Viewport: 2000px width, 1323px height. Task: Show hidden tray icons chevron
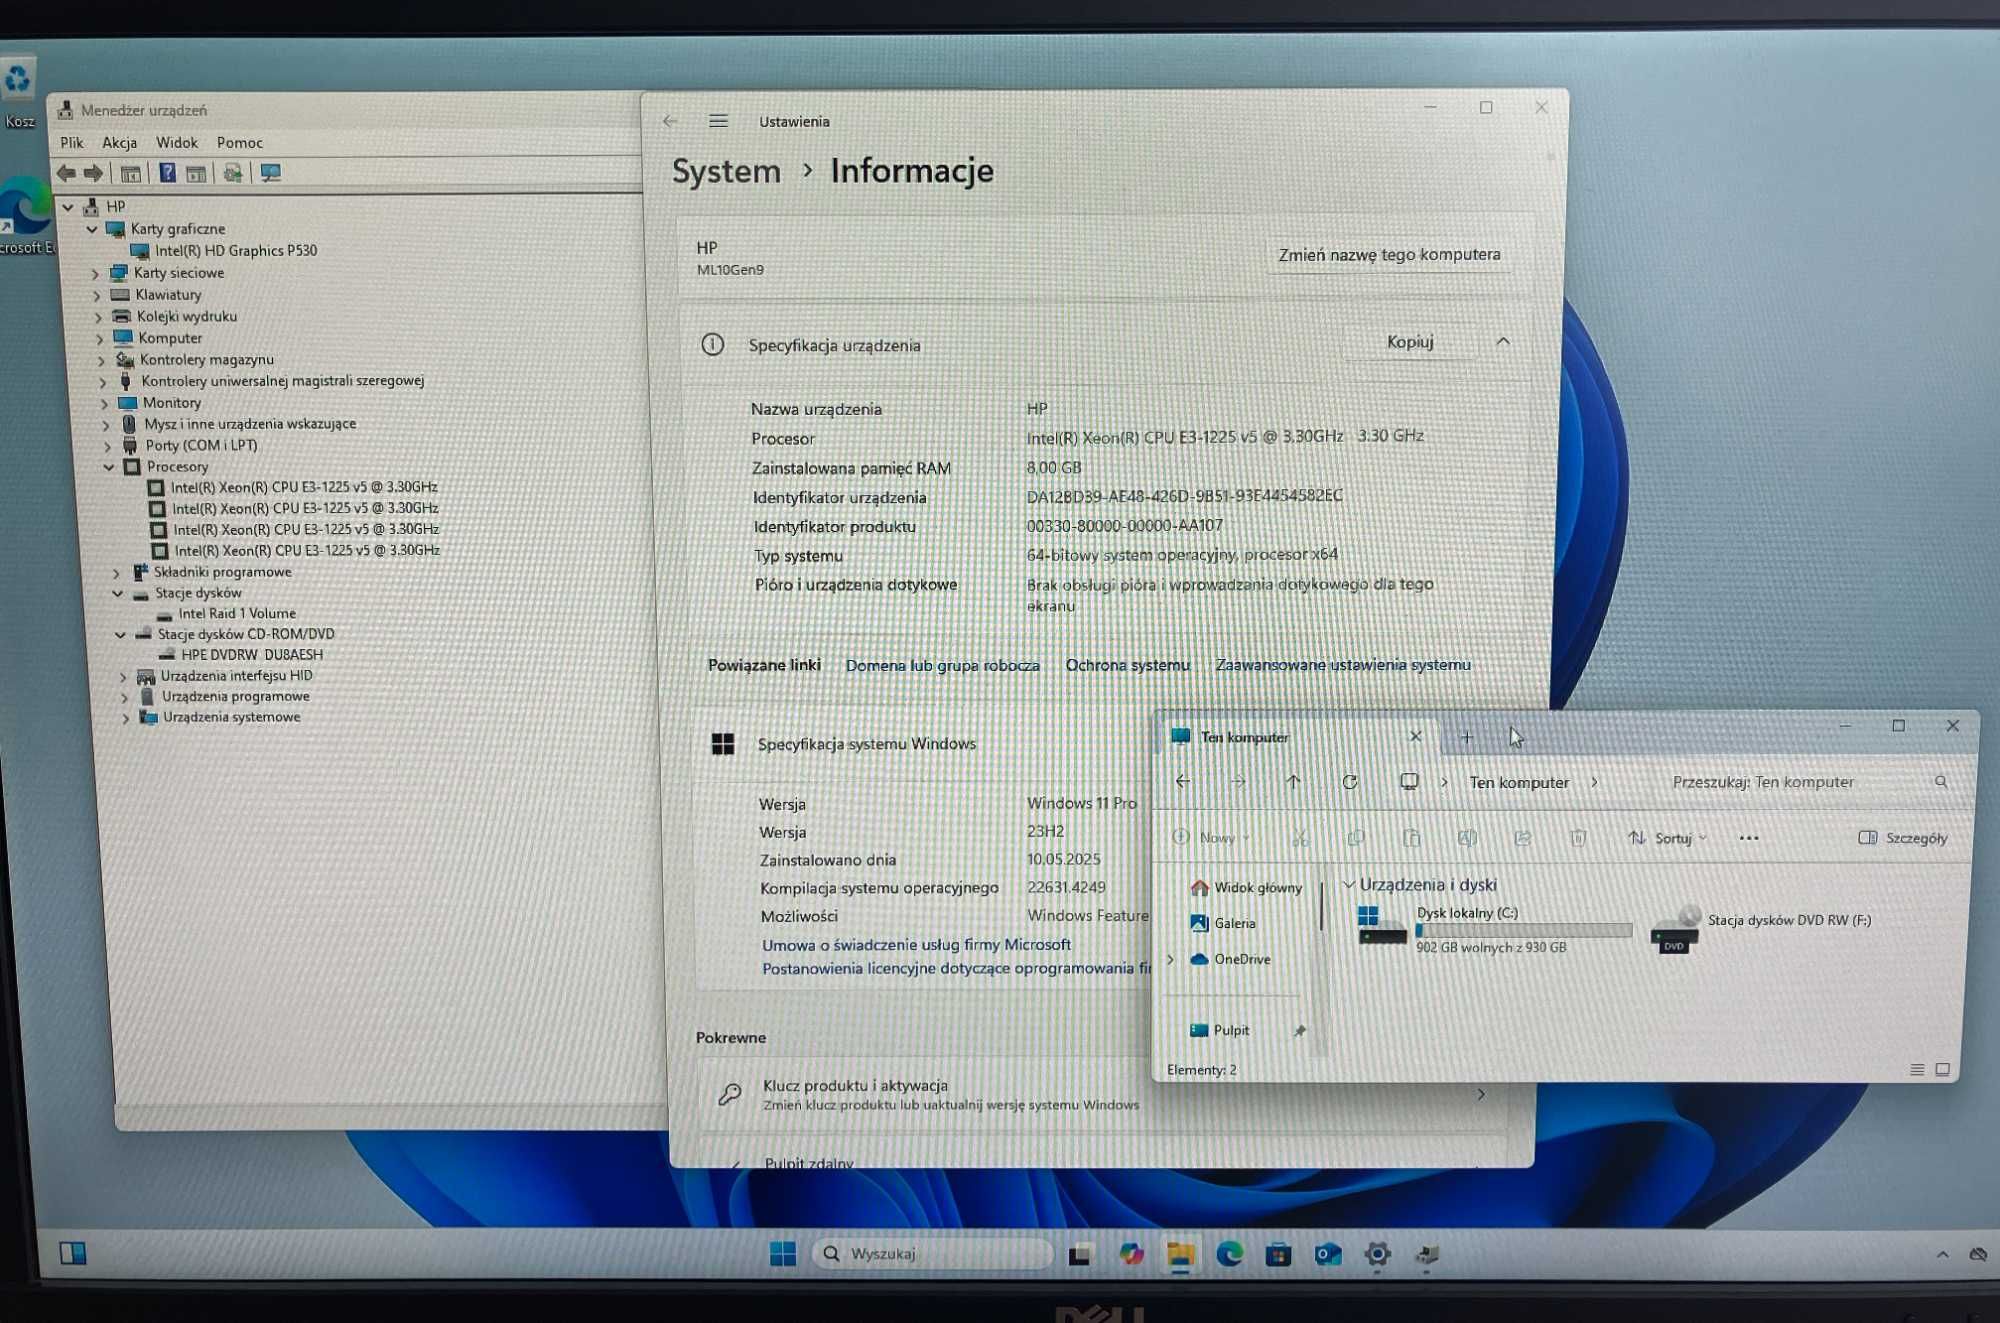click(1942, 1254)
